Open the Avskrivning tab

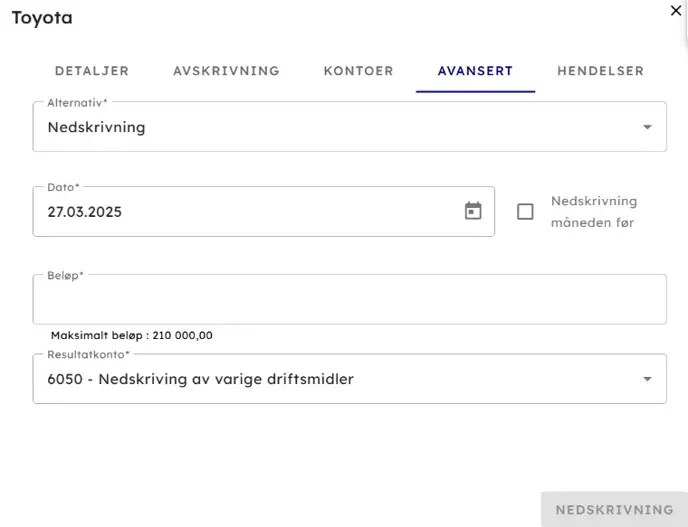point(226,71)
